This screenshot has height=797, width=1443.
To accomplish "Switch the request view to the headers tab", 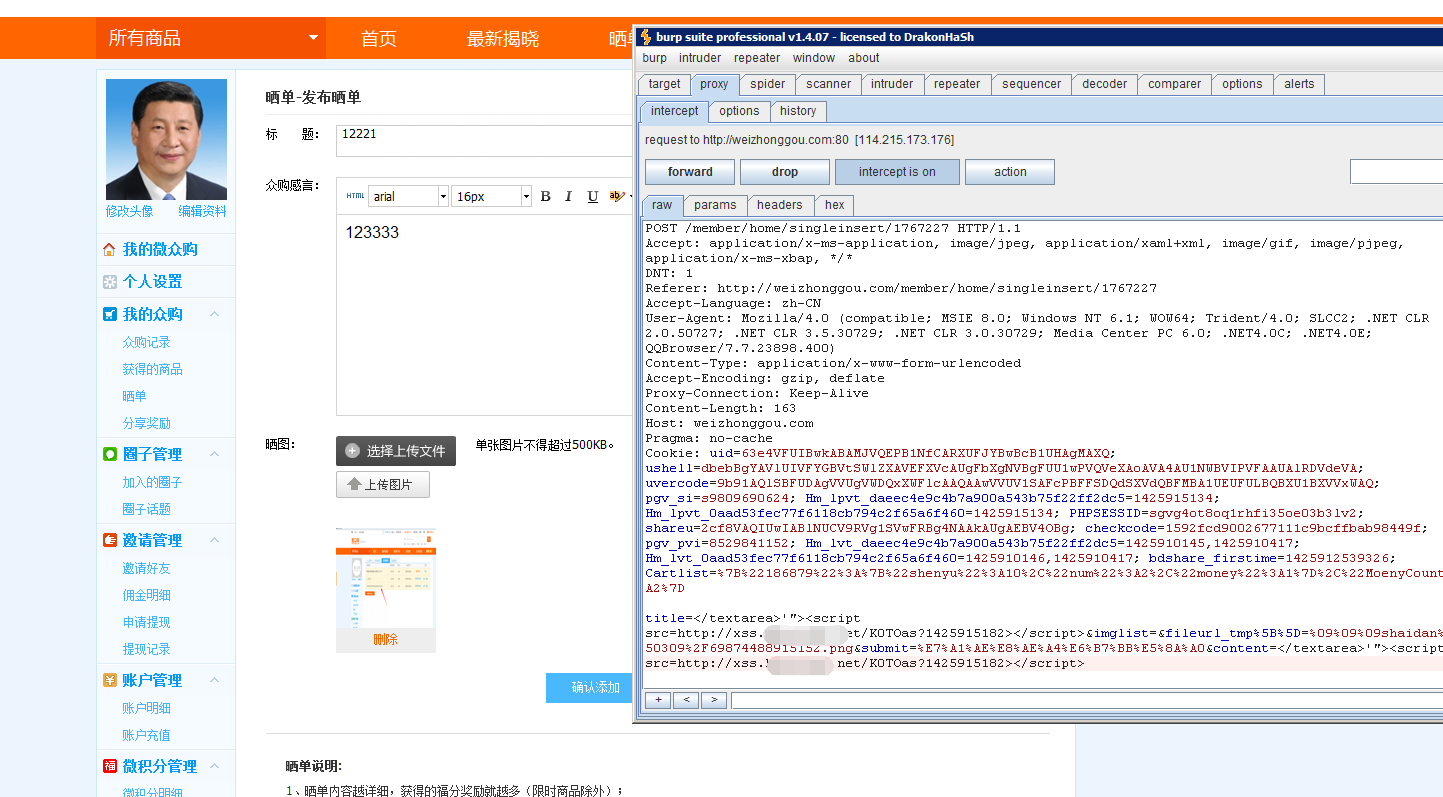I will tap(780, 205).
